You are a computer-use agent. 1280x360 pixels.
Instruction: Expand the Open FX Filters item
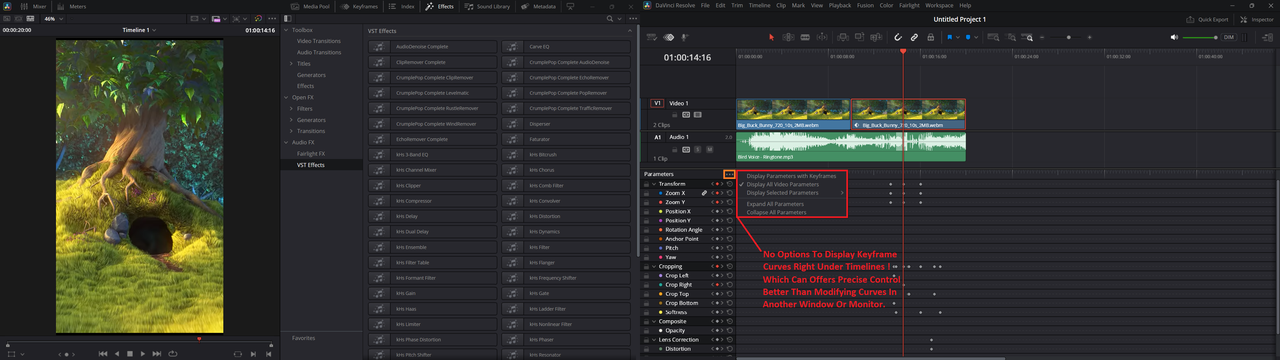click(x=291, y=108)
